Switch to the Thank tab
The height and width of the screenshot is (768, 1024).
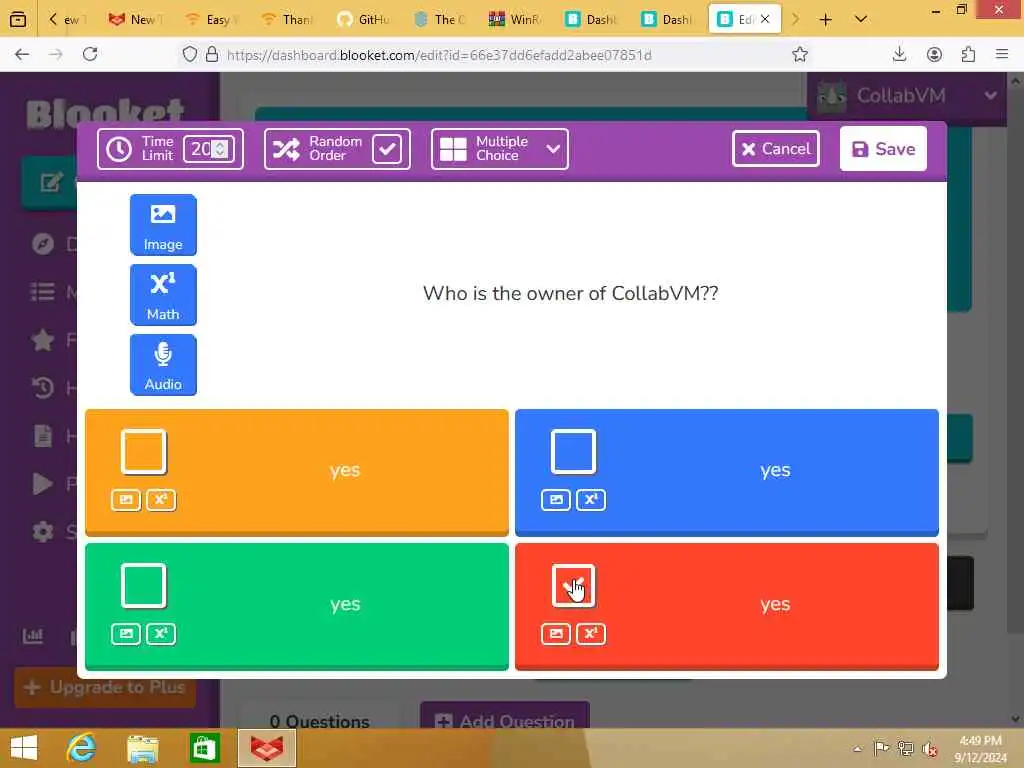[x=287, y=20]
